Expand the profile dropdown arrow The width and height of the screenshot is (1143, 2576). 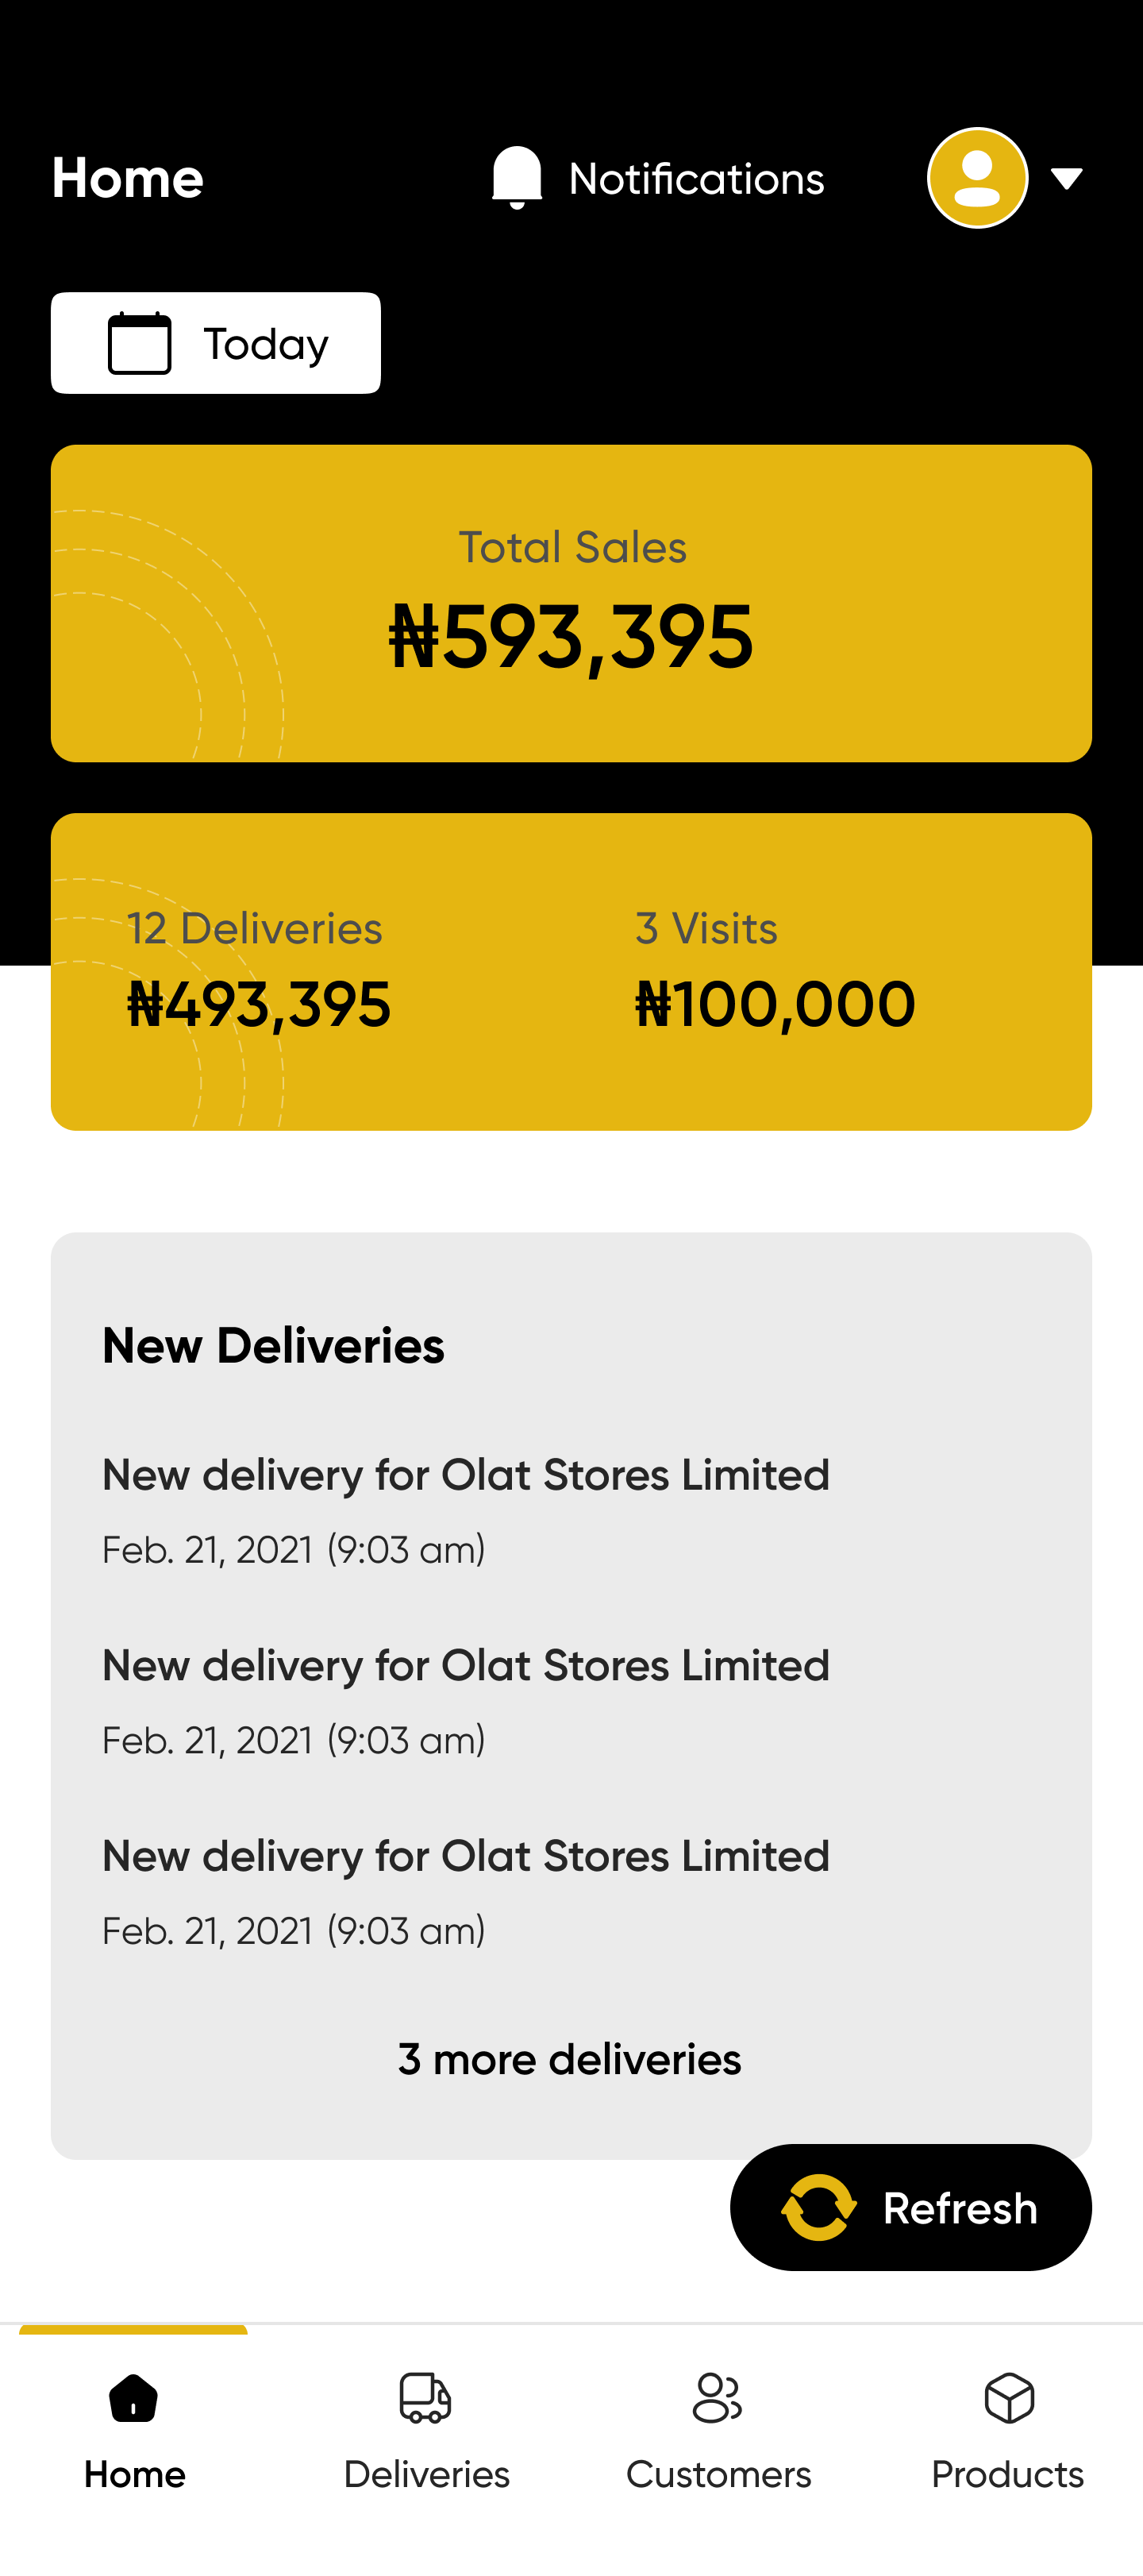pyautogui.click(x=1067, y=179)
